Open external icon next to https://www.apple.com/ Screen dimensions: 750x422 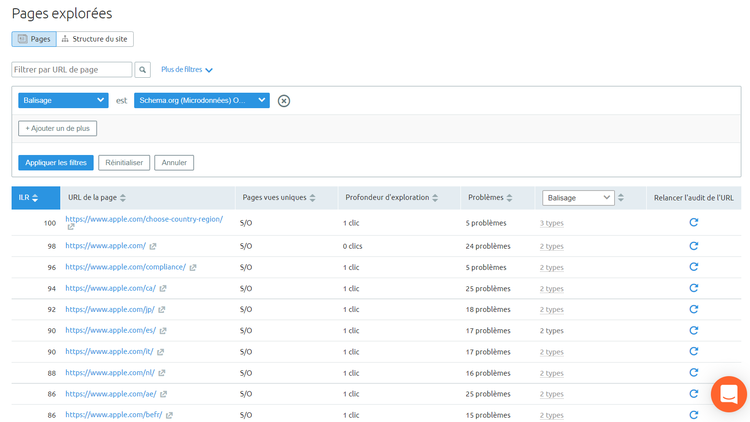click(153, 246)
